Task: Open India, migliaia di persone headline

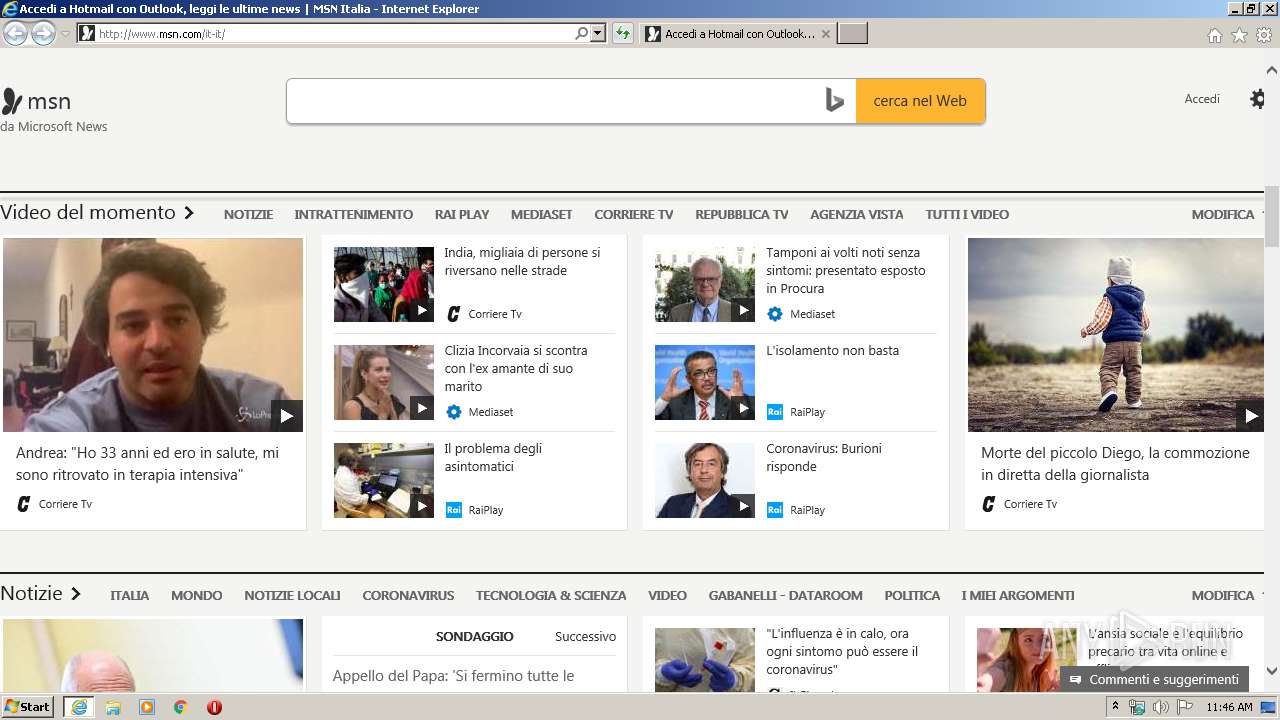Action: pyautogui.click(x=522, y=261)
